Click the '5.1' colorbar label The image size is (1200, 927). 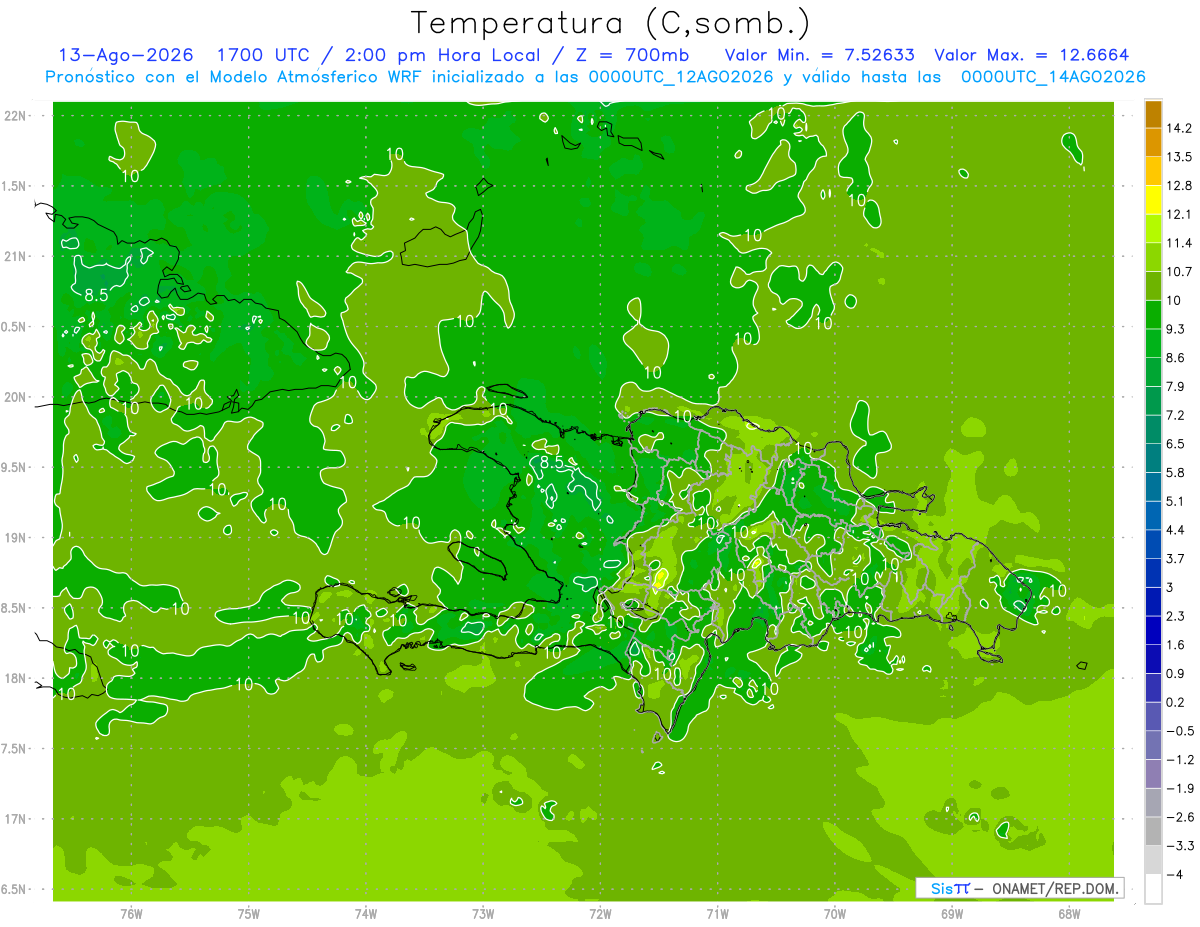pyautogui.click(x=1175, y=501)
